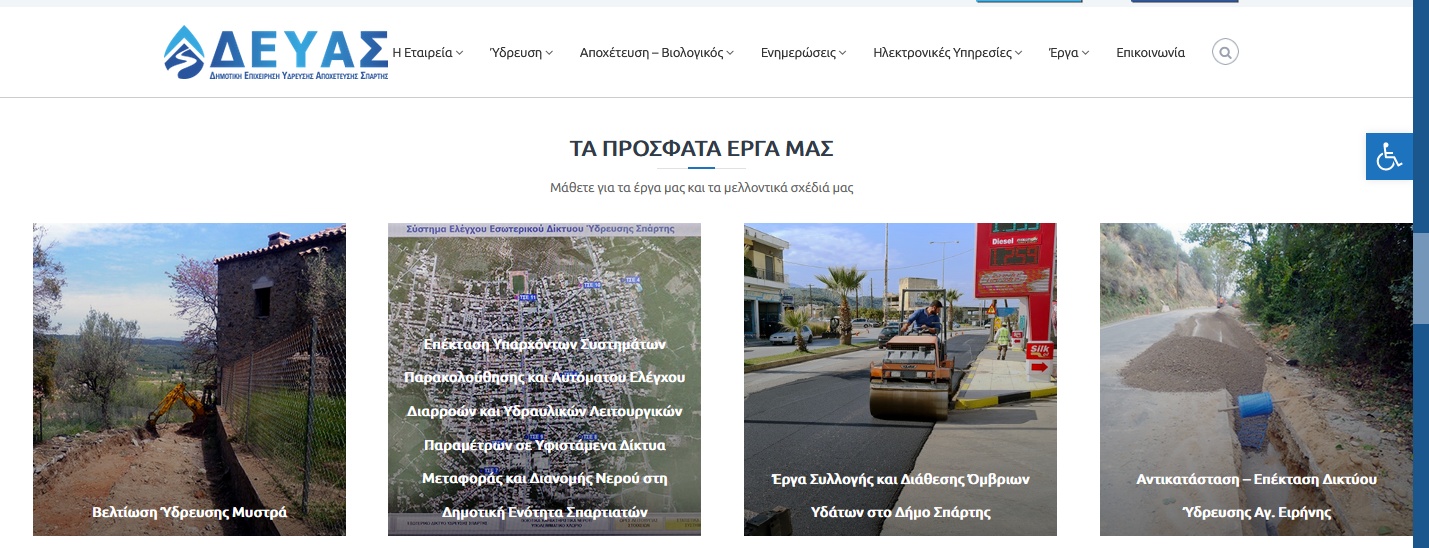Open the Επέκταση Υπαρχόντων Συστημάτων project title
Image resolution: width=1429 pixels, height=548 pixels.
(x=544, y=344)
